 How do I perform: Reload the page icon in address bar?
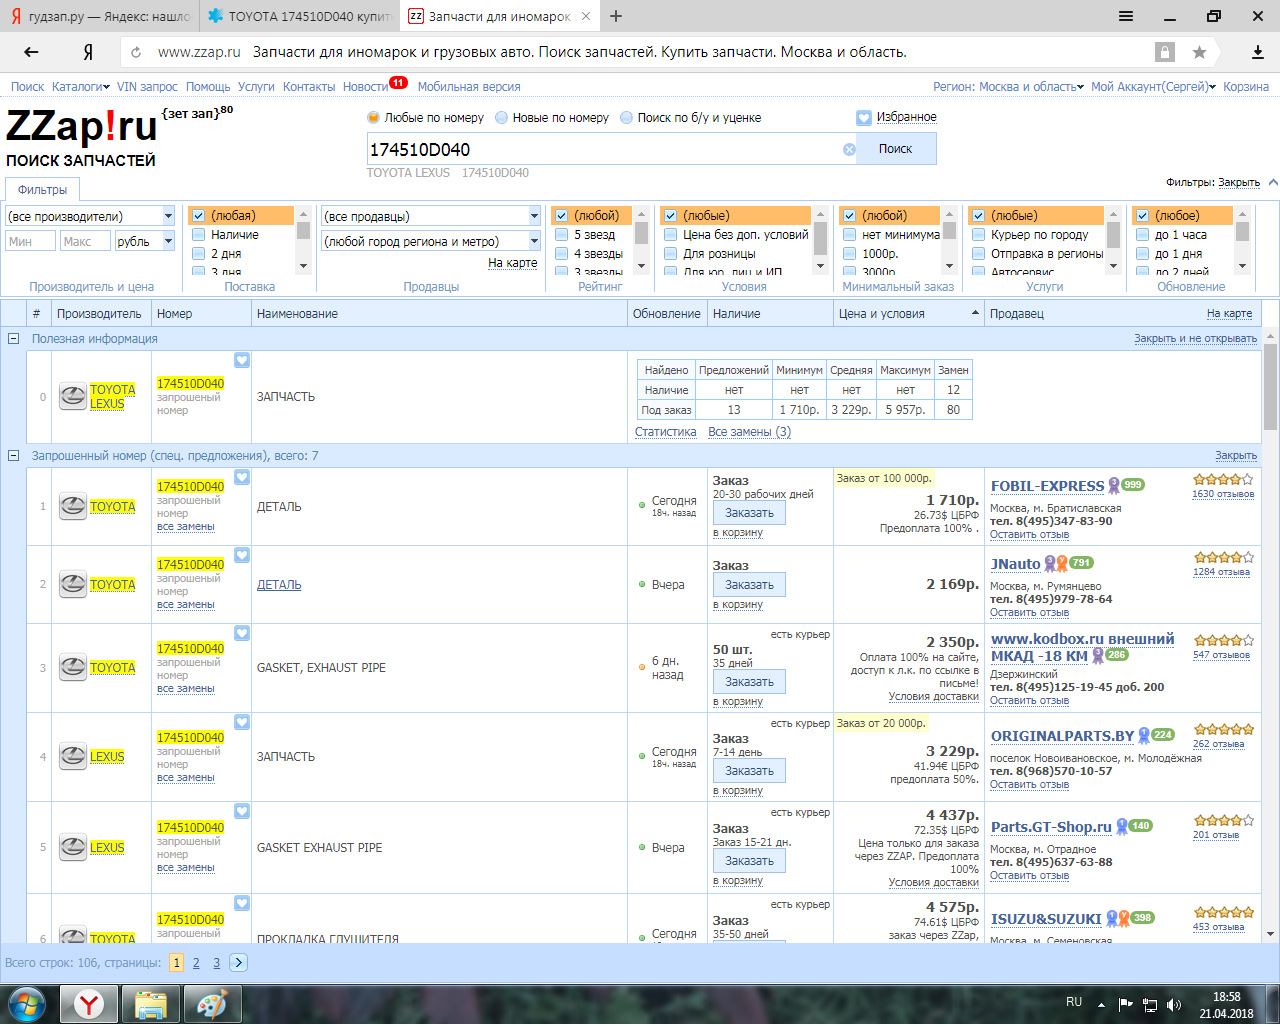coord(136,52)
